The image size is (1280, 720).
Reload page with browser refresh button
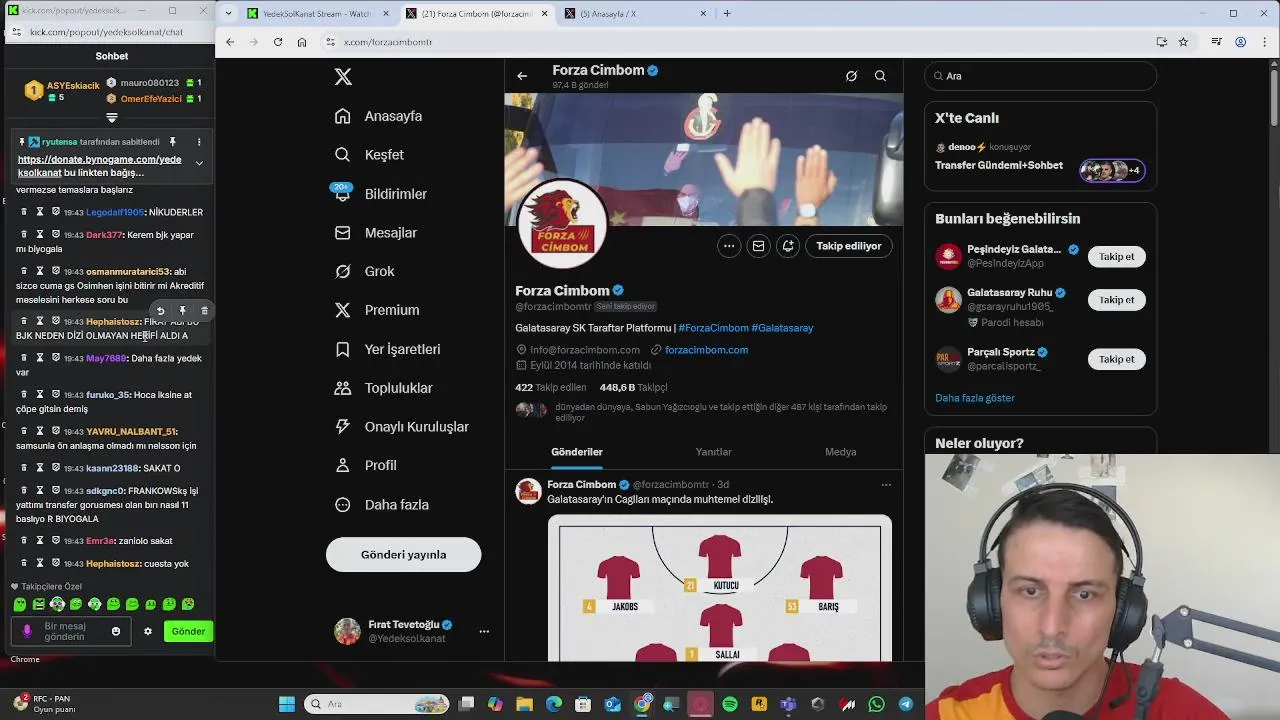[x=277, y=42]
